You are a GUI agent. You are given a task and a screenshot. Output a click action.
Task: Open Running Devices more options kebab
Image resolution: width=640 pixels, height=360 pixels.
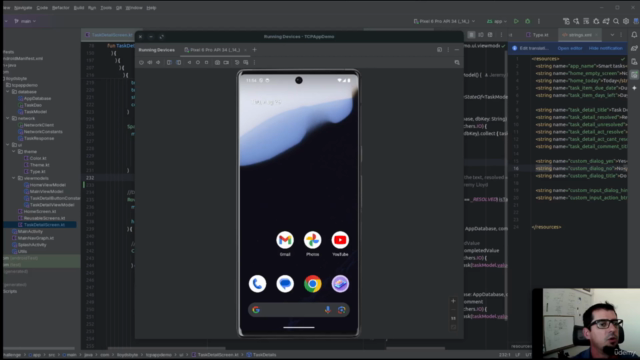(448, 50)
